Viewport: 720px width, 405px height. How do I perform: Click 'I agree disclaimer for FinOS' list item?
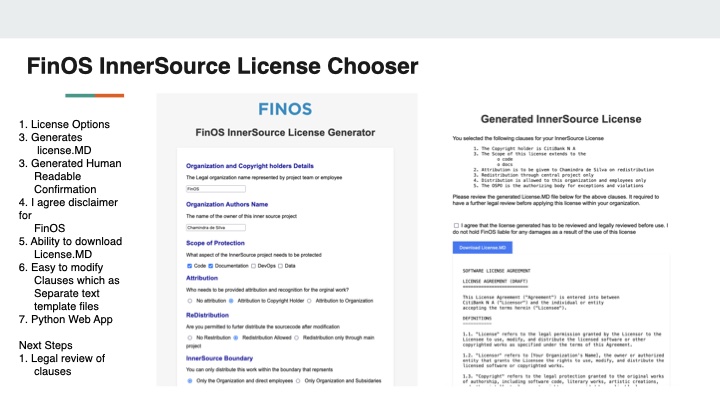click(68, 215)
